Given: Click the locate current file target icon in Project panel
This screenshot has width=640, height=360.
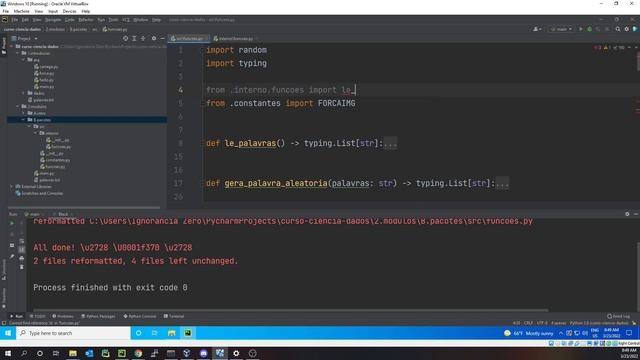Looking at the screenshot, I should [x=125, y=38].
